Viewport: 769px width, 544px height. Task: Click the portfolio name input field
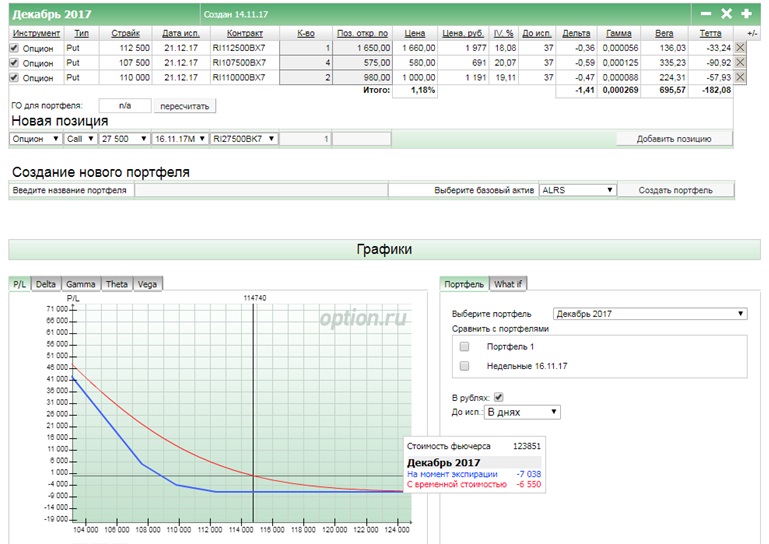click(260, 189)
